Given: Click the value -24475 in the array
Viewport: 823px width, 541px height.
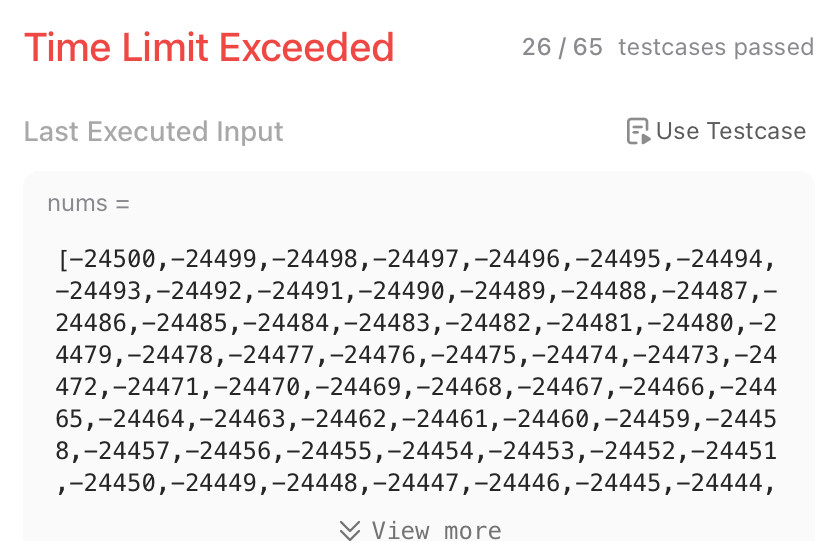Looking at the screenshot, I should click(x=474, y=355).
